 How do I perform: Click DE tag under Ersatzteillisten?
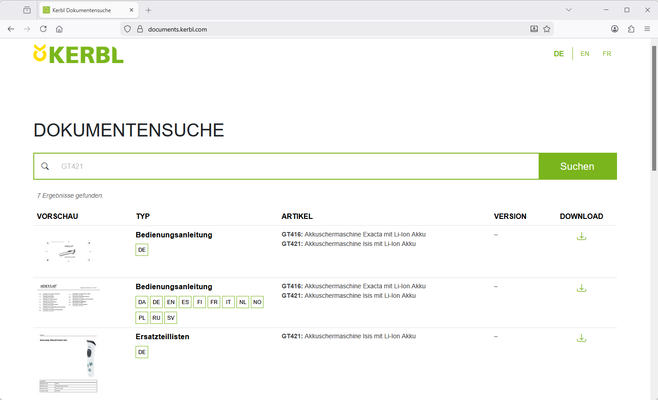pyautogui.click(x=142, y=352)
